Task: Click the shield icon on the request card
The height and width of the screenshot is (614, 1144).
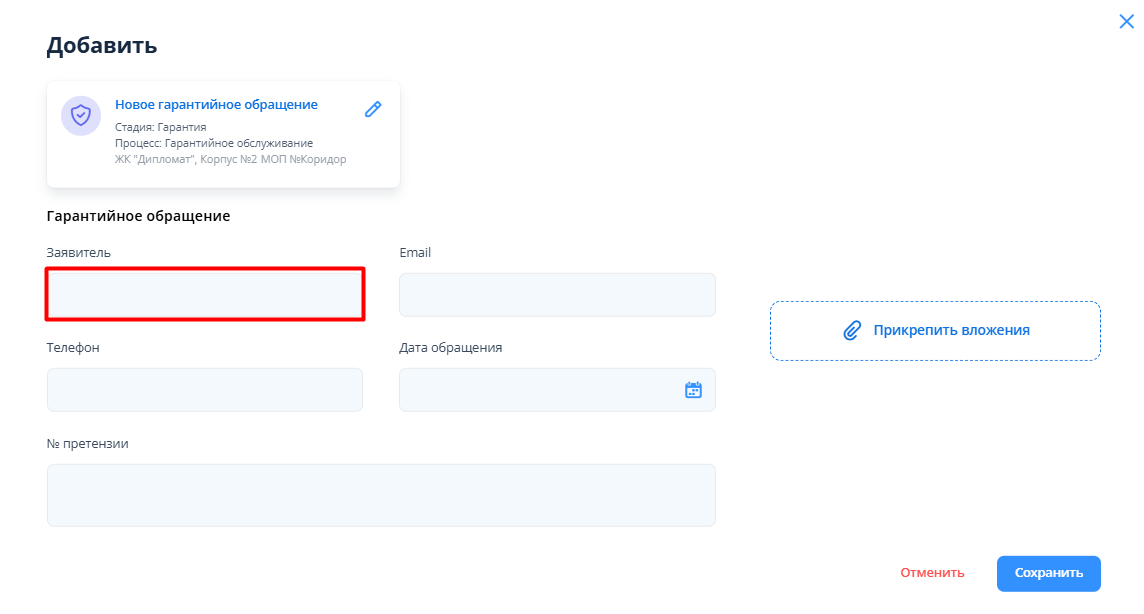Action: click(x=81, y=116)
